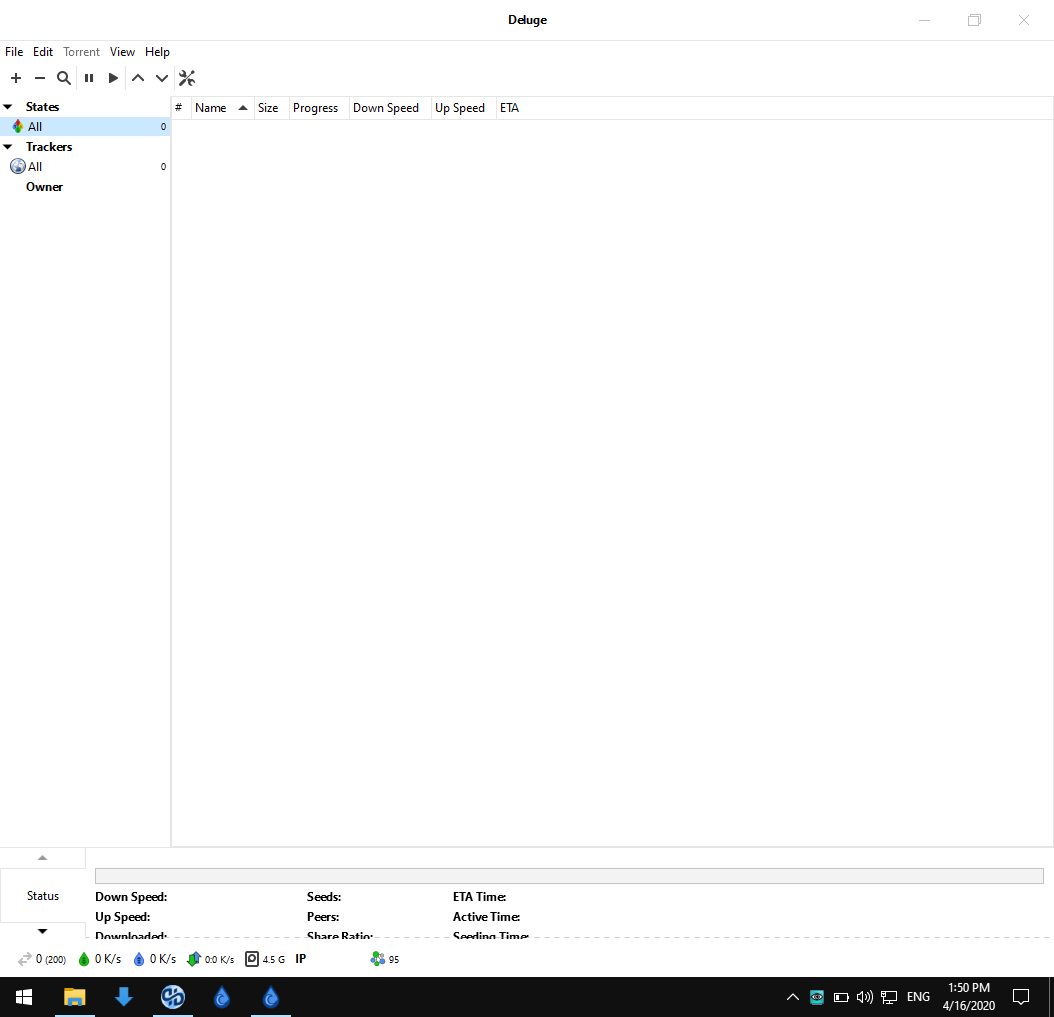Screen dimensions: 1054x1017
Task: Open the notification action center
Action: click(x=1021, y=997)
